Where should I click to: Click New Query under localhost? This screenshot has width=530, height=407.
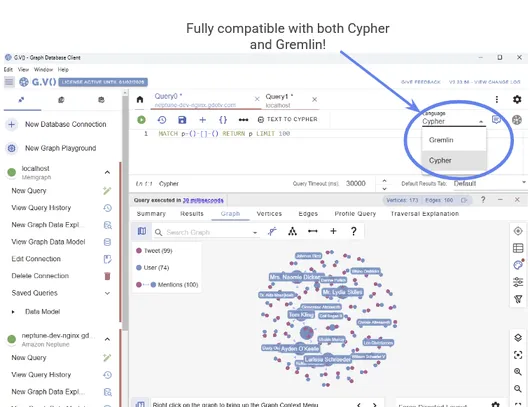tap(29, 191)
